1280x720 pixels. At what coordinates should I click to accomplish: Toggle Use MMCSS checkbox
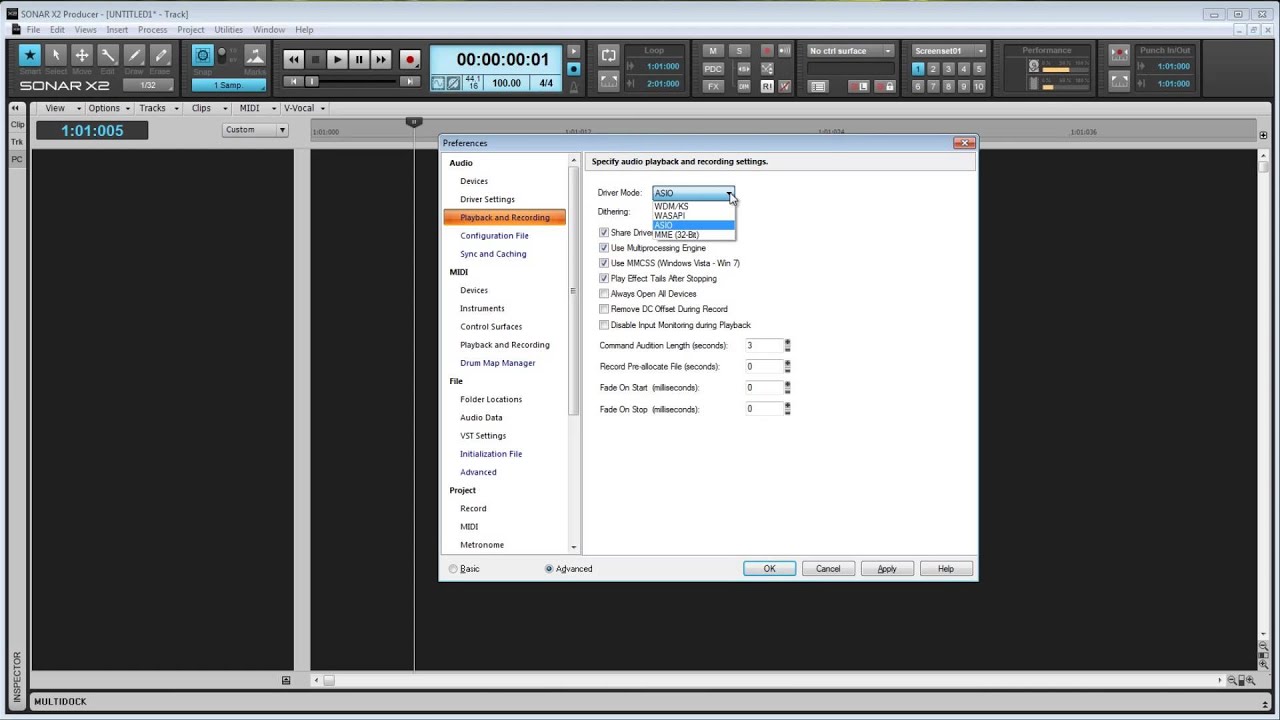point(604,263)
